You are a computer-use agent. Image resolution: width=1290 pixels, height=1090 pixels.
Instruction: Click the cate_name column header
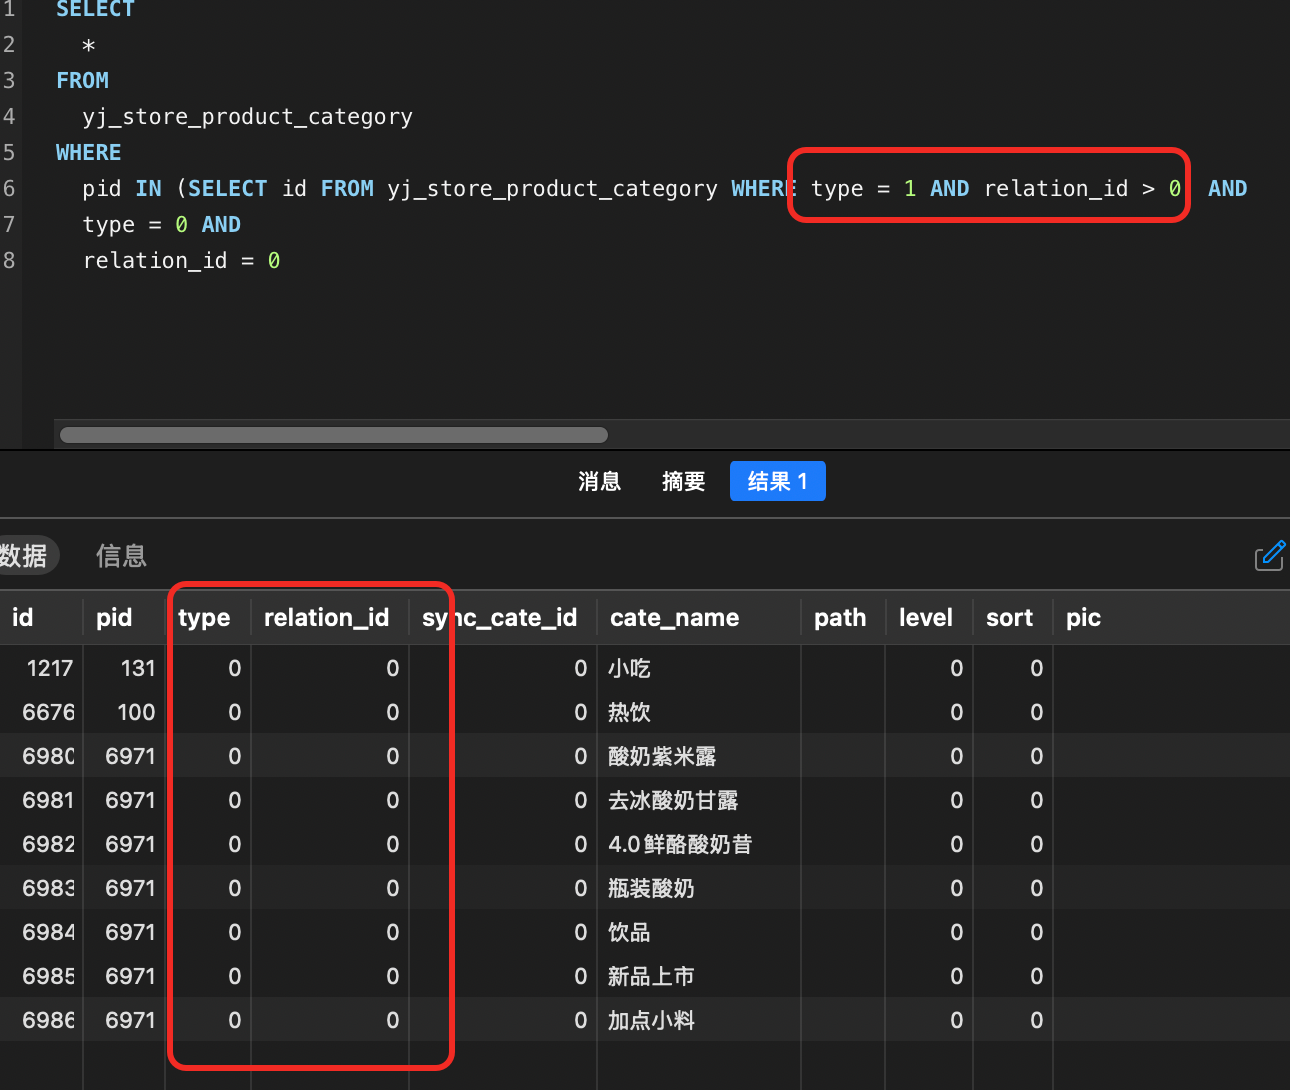coord(675,617)
